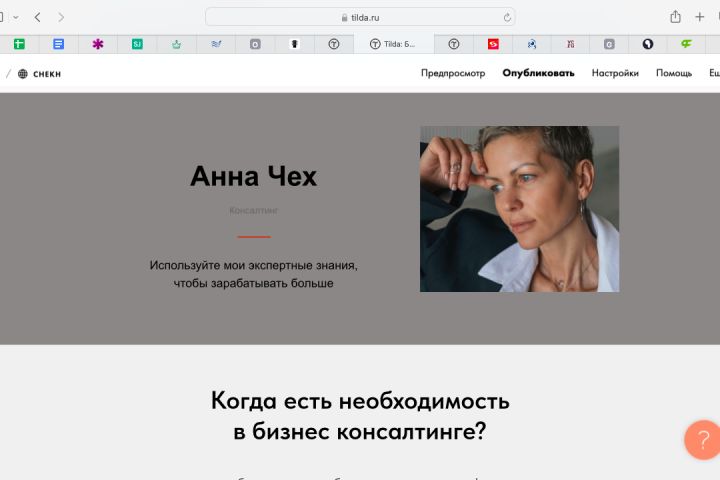Open the purple asterisk tab
The height and width of the screenshot is (480, 720).
click(98, 44)
